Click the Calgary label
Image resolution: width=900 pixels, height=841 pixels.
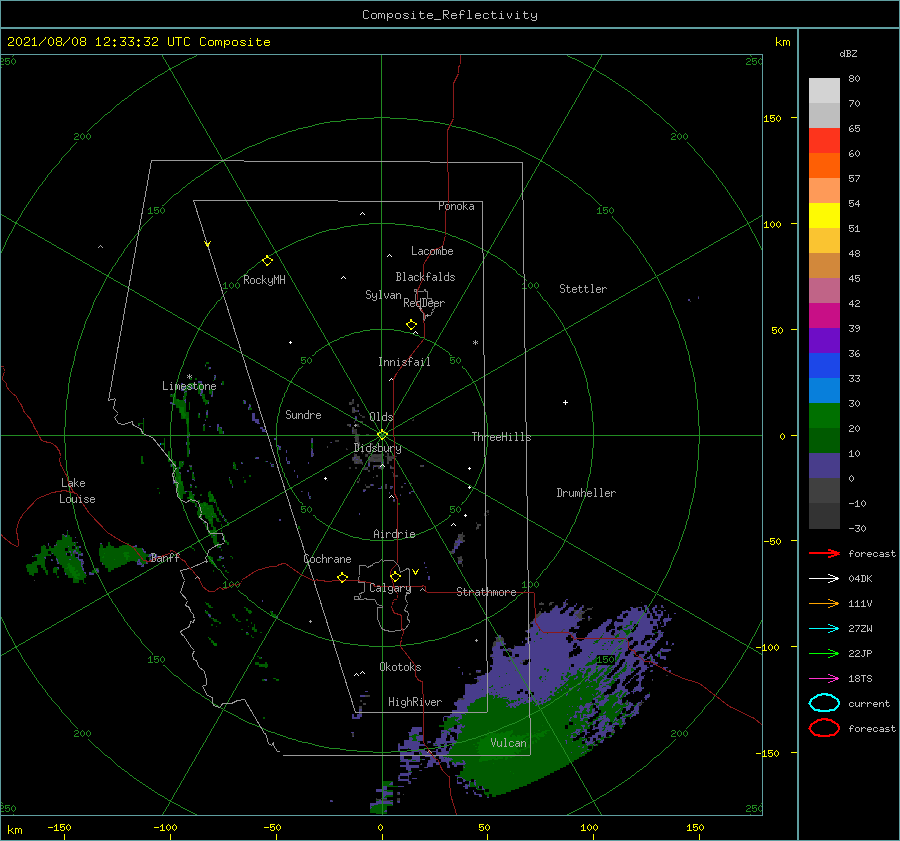tap(390, 588)
